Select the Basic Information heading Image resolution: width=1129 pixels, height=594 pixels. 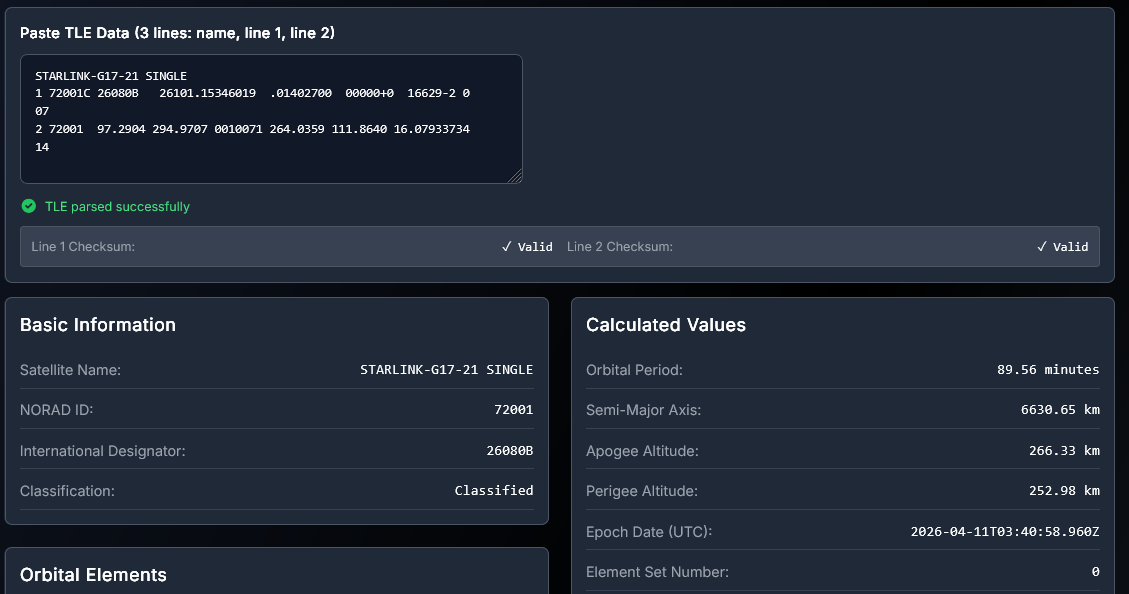point(98,325)
